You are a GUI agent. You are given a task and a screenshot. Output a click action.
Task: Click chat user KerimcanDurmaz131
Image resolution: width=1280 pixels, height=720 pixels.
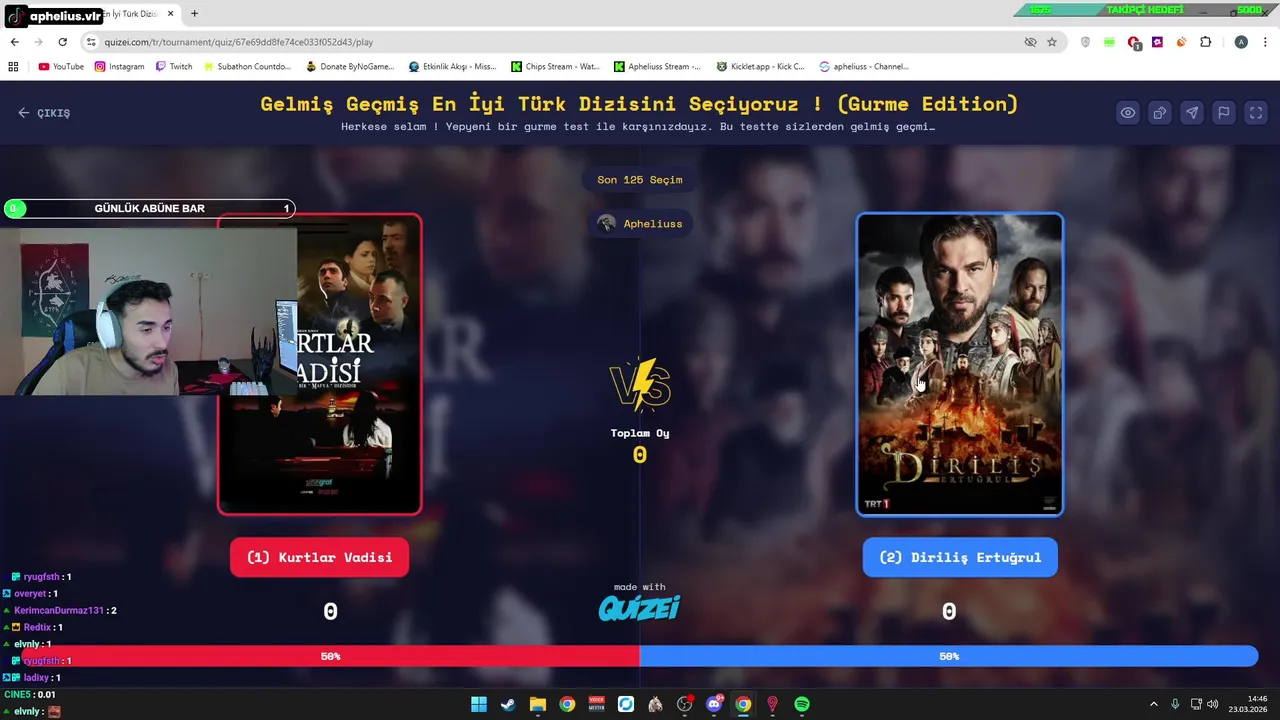click(x=59, y=610)
